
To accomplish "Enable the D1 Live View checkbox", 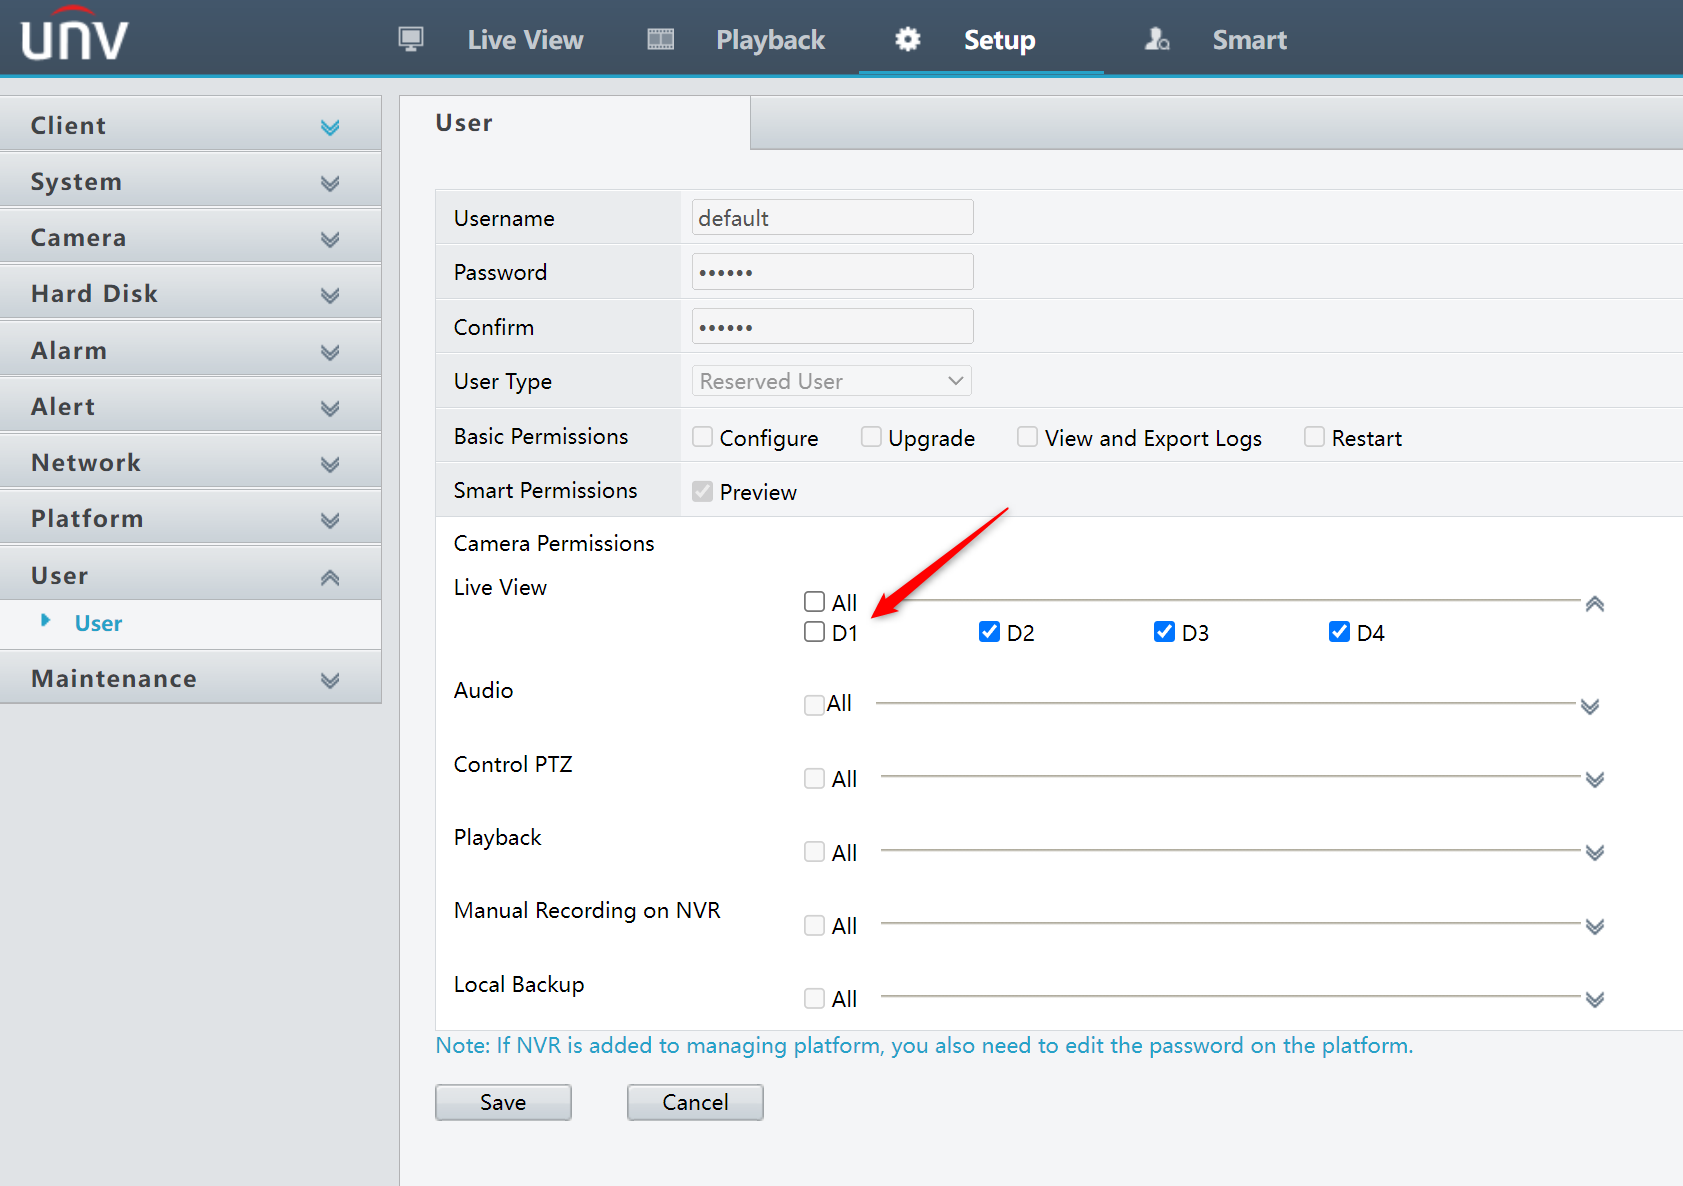I will click(x=815, y=632).
